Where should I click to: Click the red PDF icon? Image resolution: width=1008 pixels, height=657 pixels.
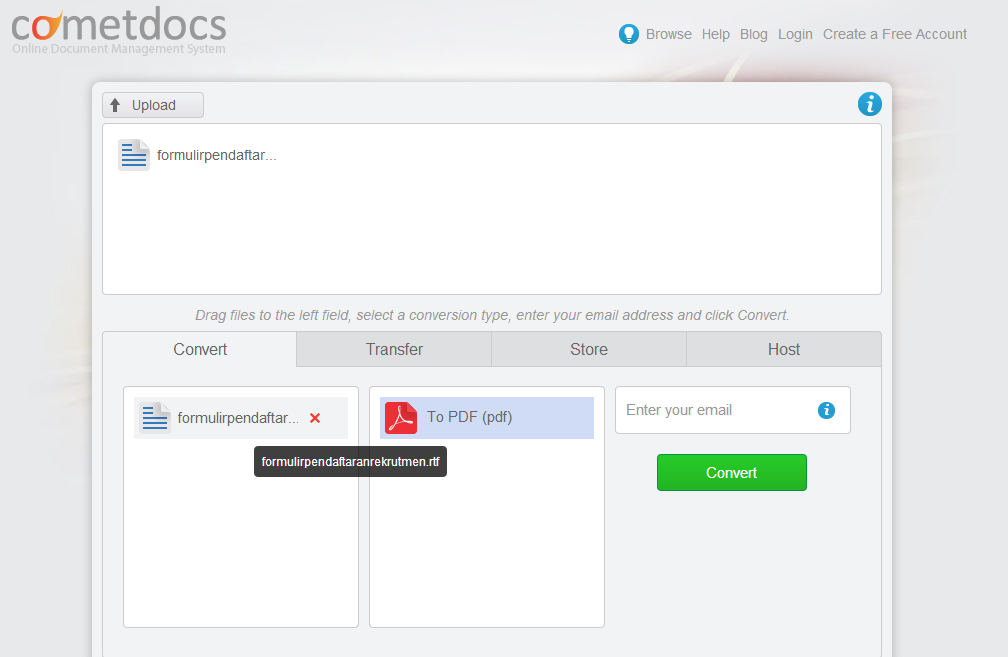coord(401,418)
